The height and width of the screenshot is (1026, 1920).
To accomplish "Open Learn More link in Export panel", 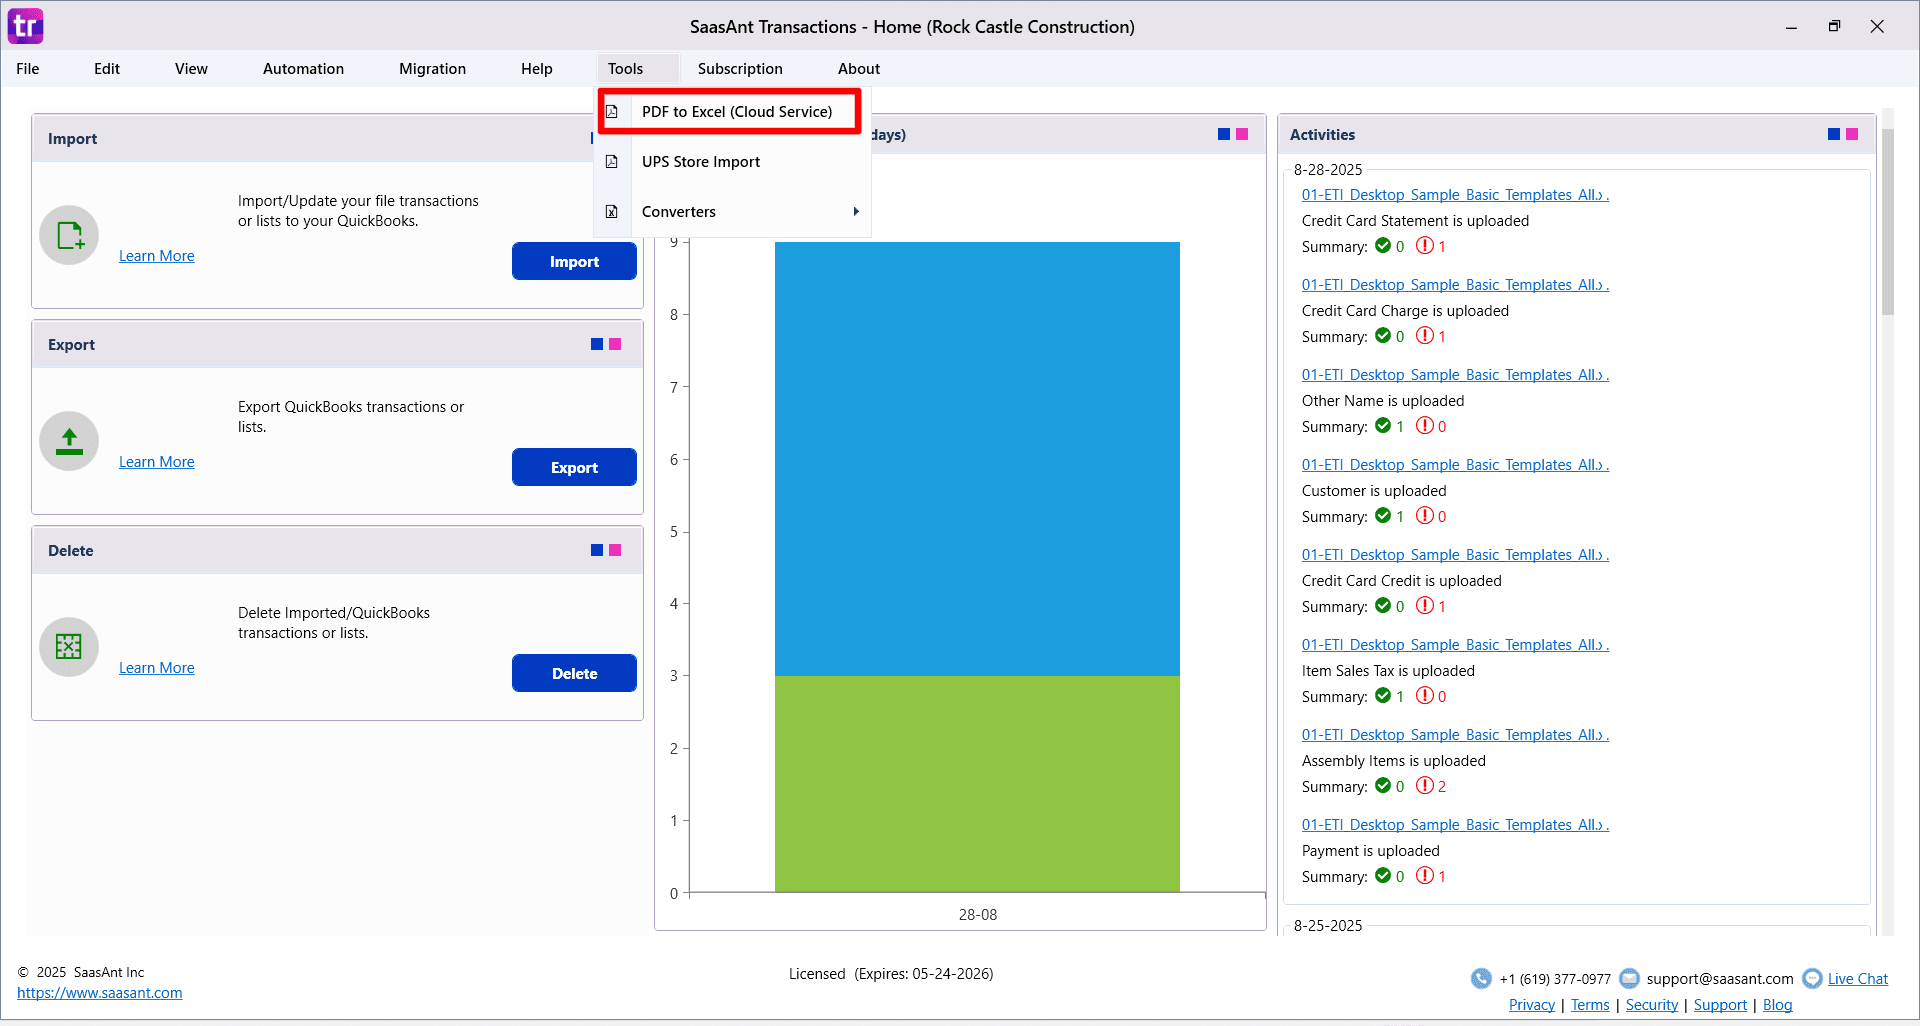I will 157,462.
